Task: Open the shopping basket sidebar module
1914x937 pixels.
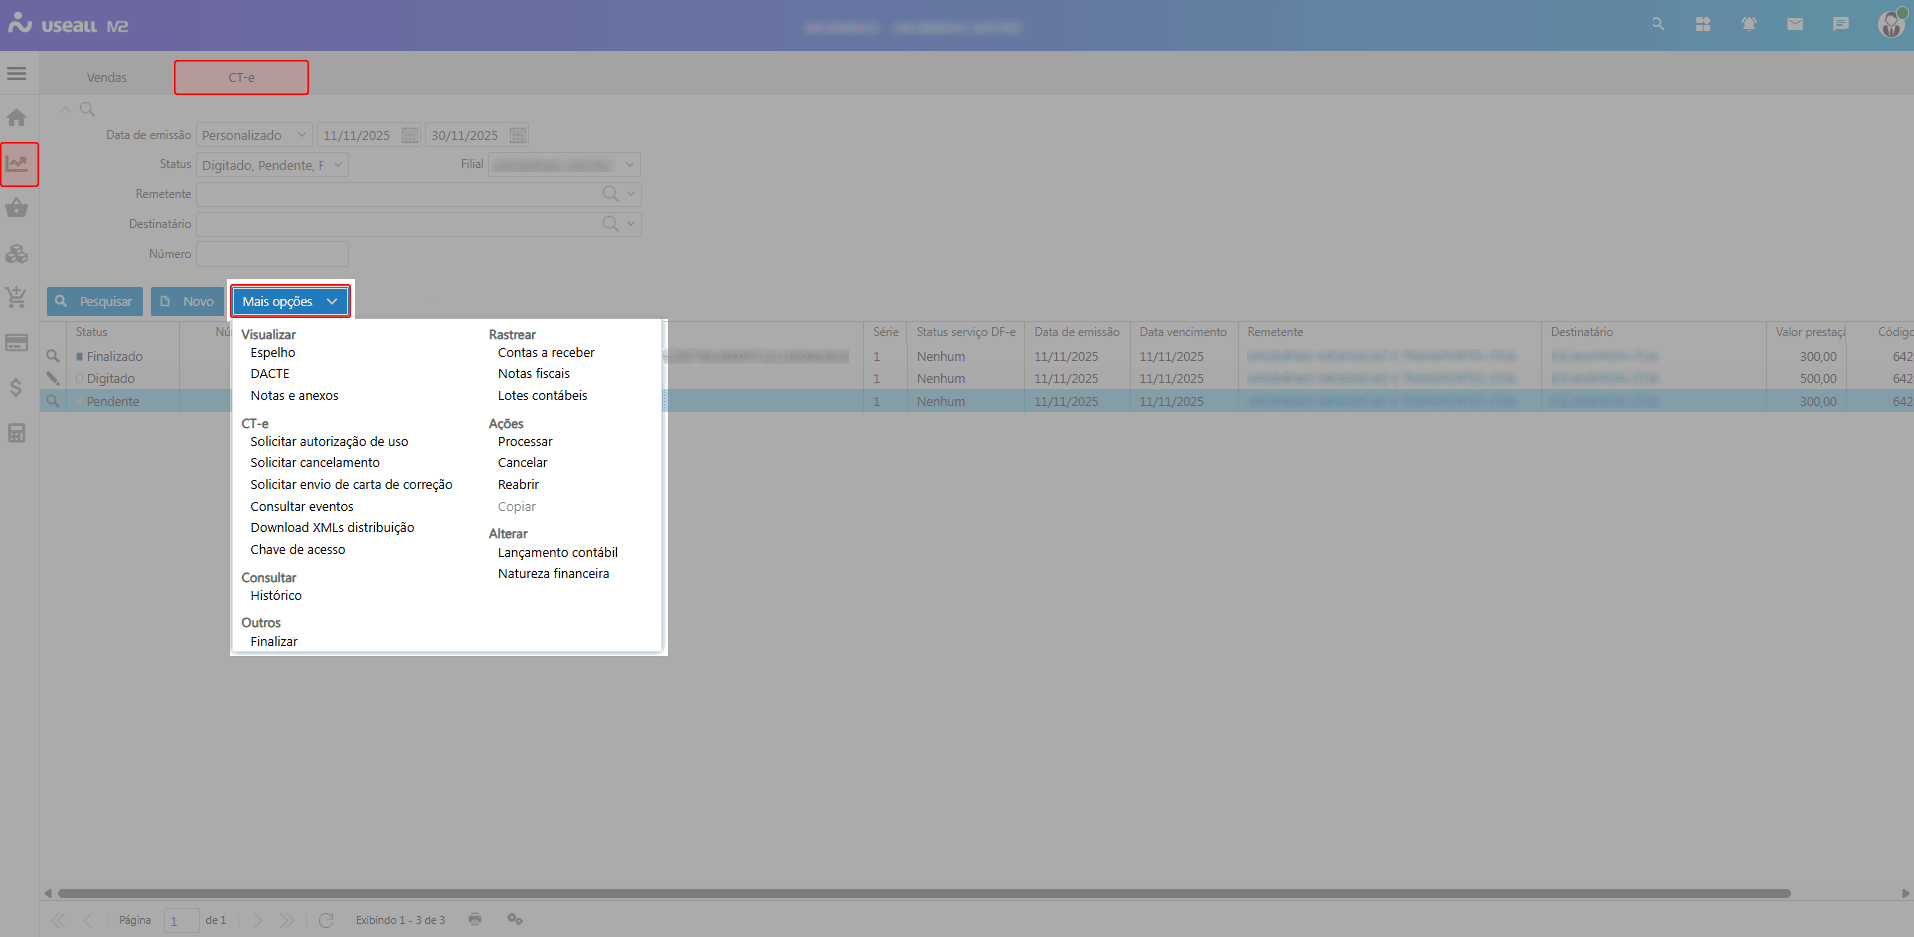Action: coord(16,208)
